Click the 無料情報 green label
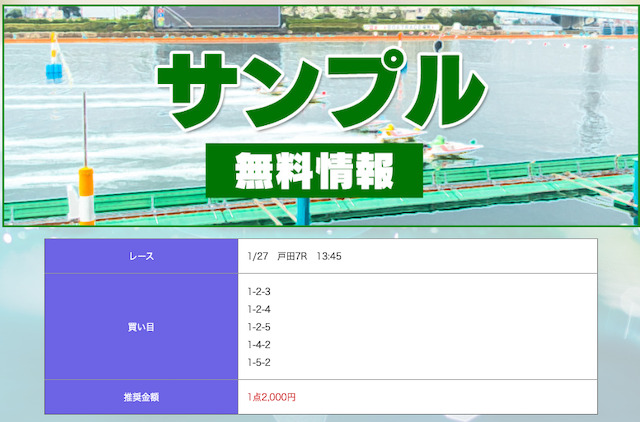This screenshot has height=422, width=640. click(314, 171)
